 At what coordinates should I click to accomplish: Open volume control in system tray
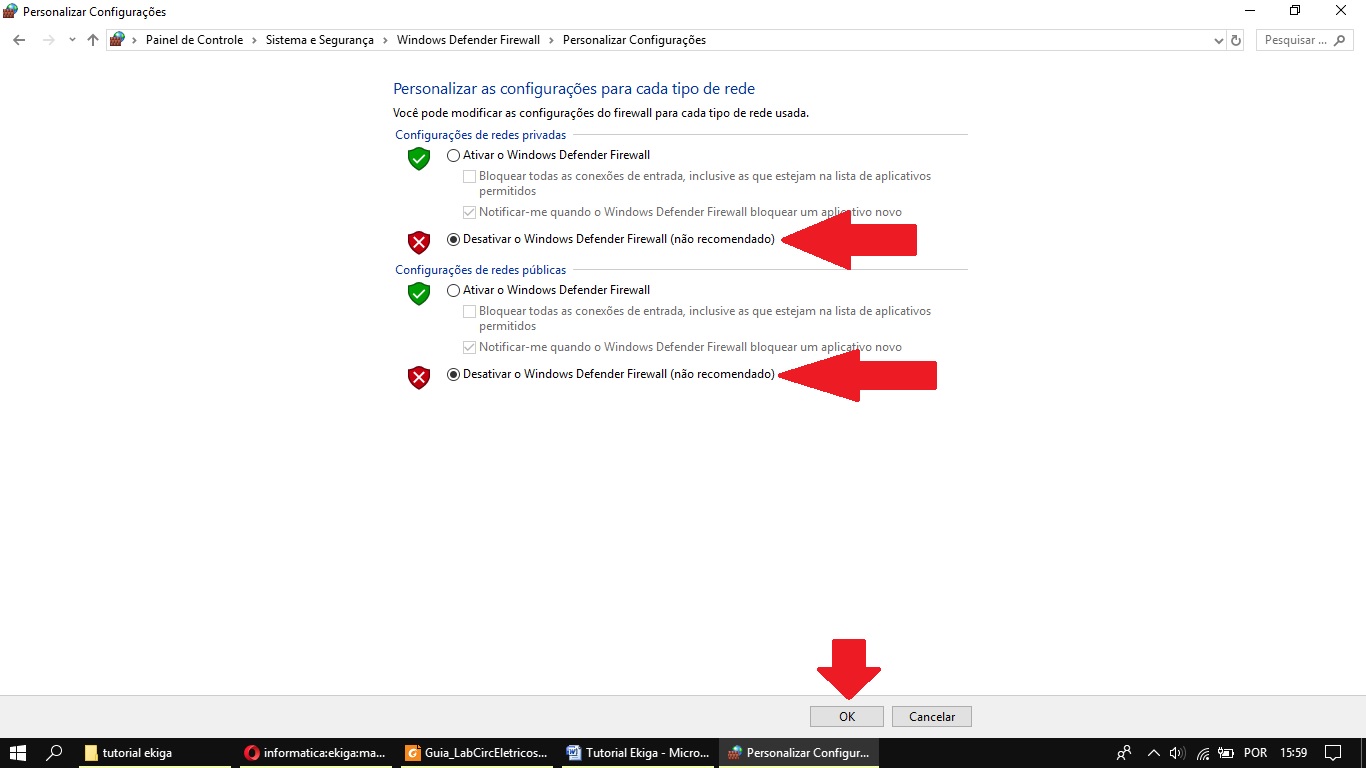coord(1177,753)
